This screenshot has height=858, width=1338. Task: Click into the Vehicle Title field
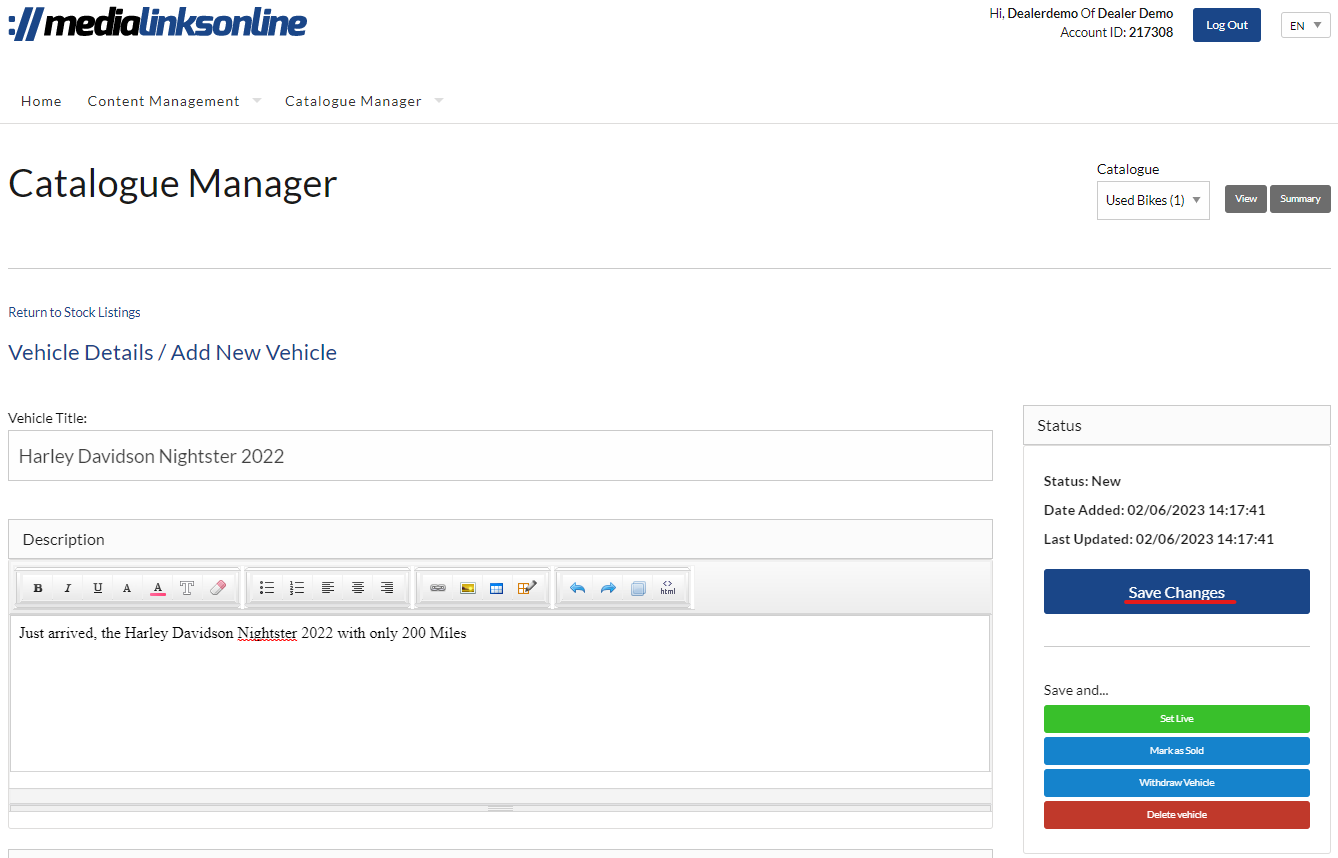point(500,456)
